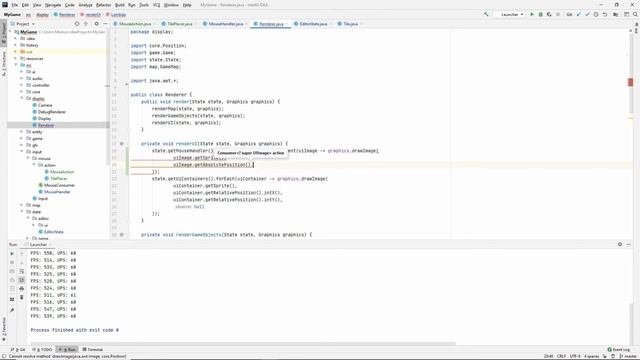Open the Build menu
The height and width of the screenshot is (360, 640).
click(x=120, y=5)
